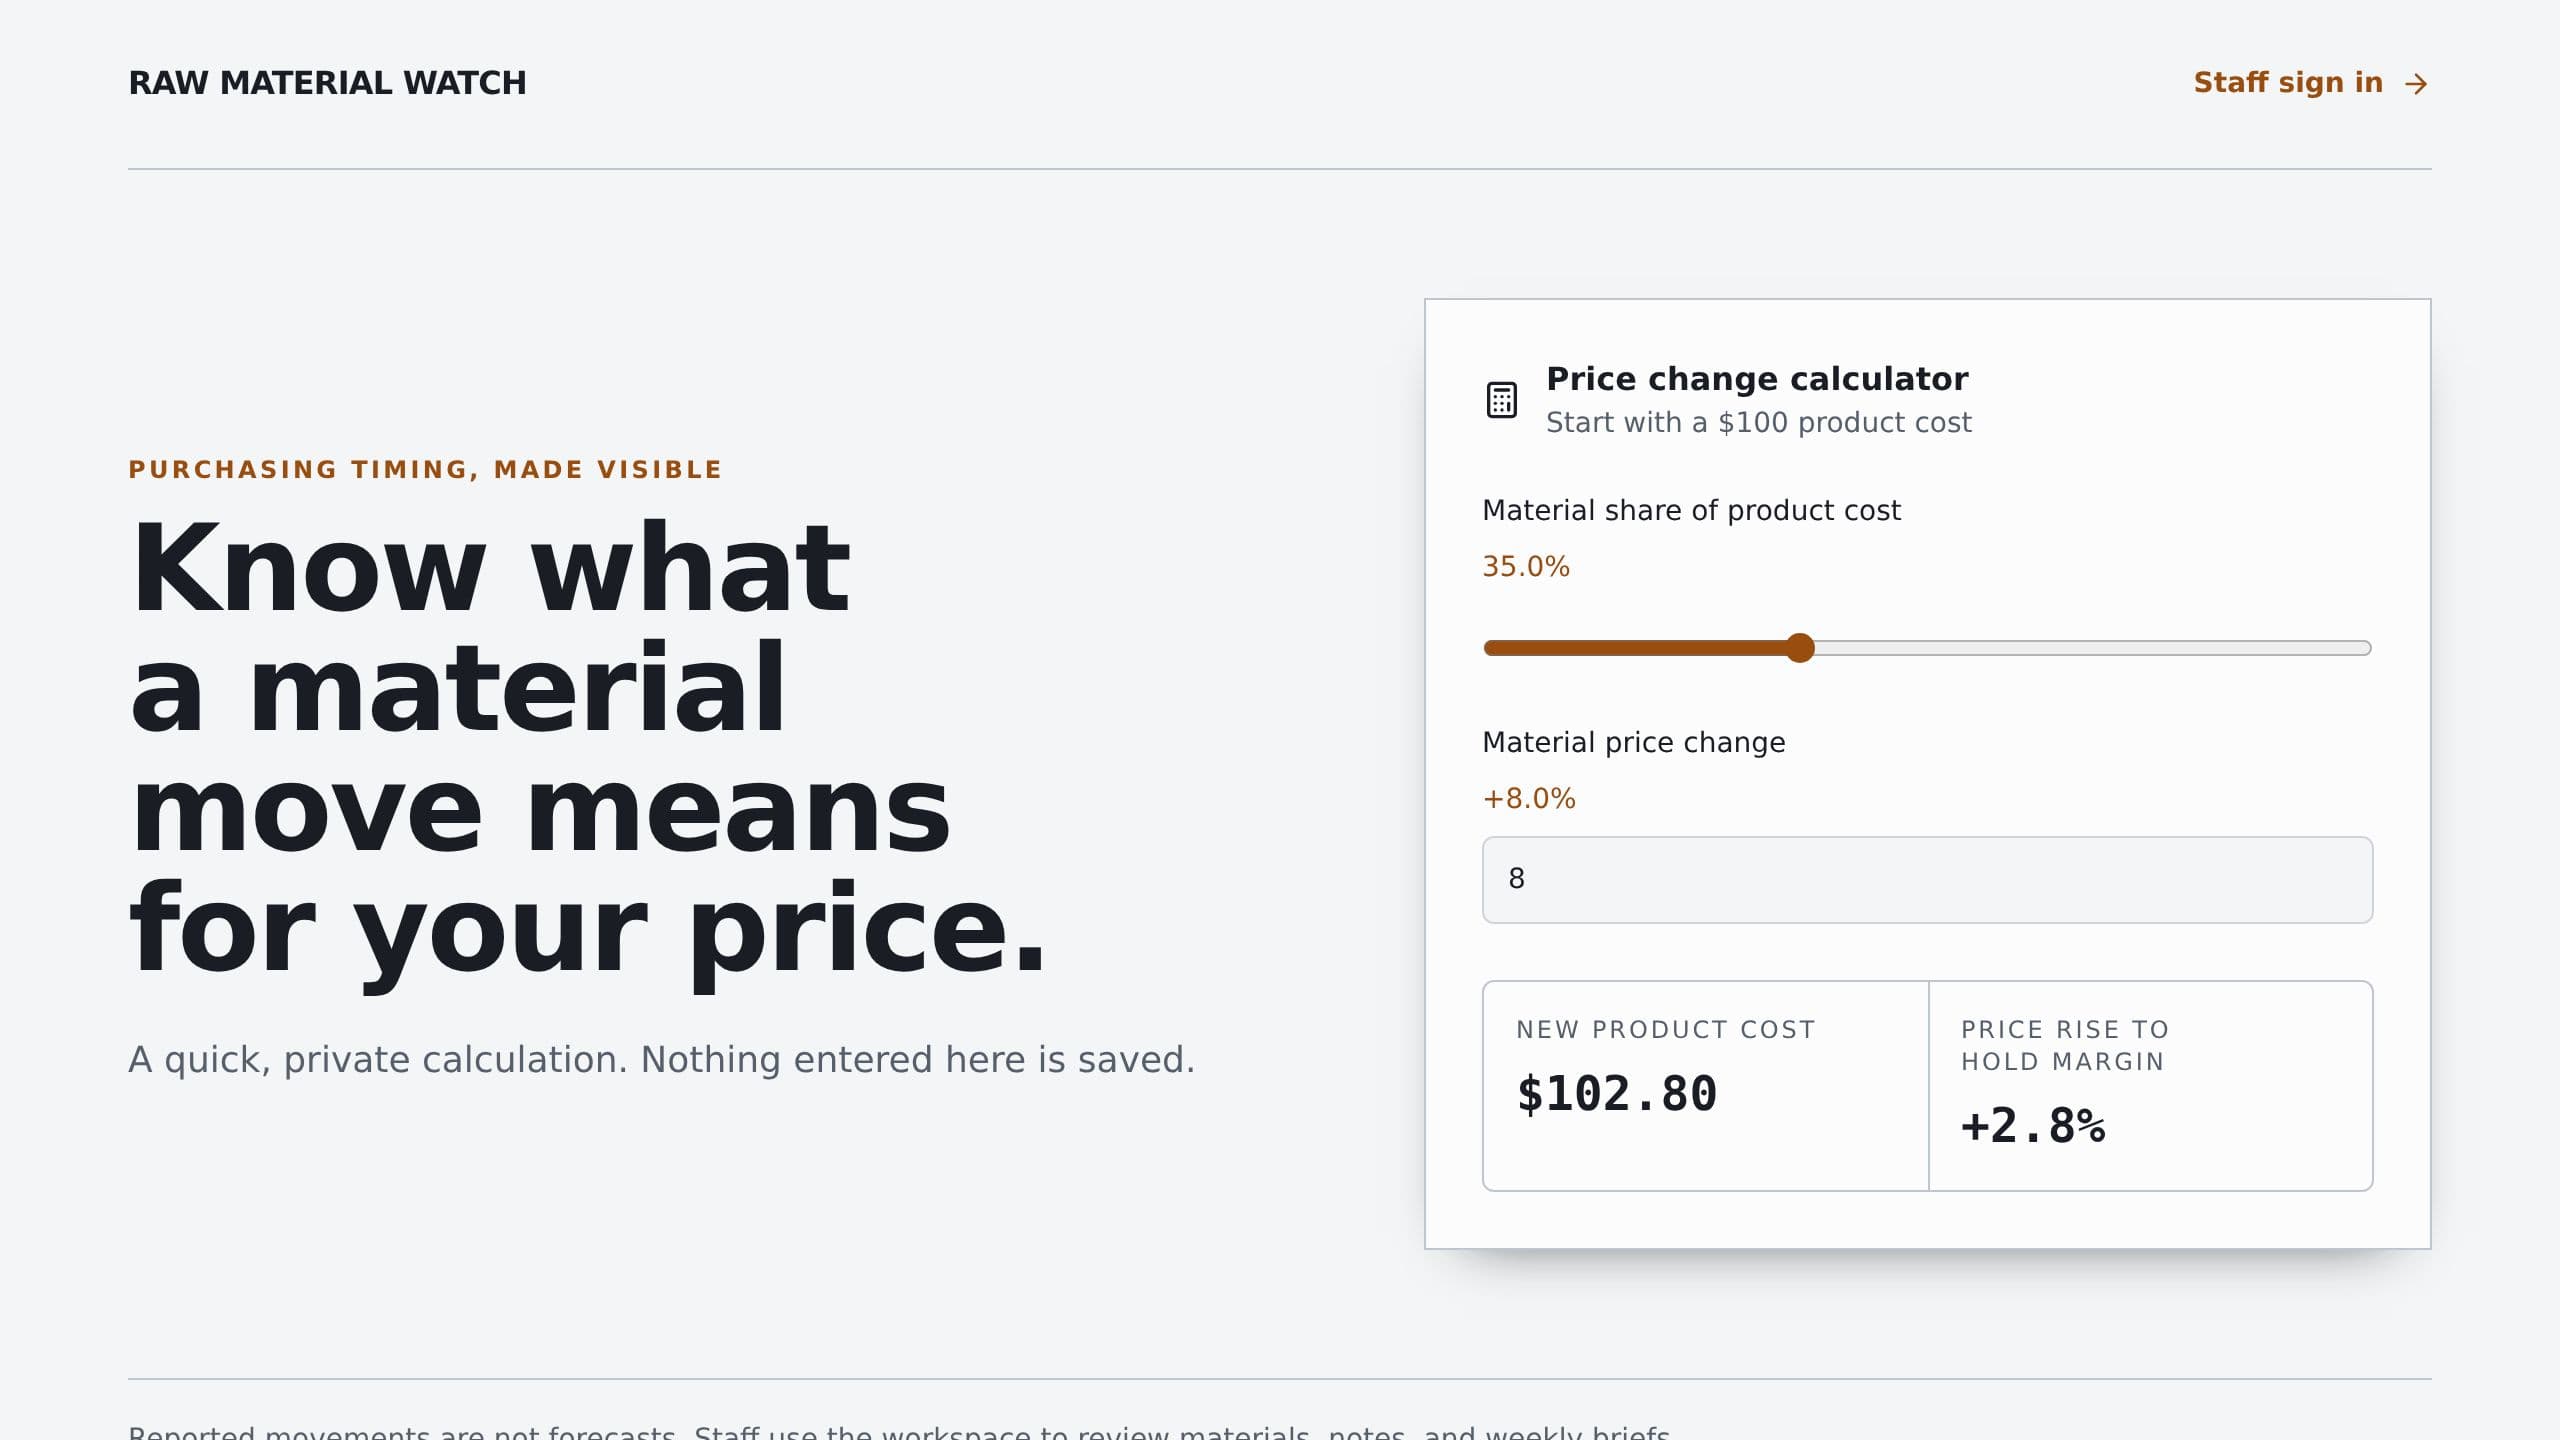Focus the Material price change input field
Screen dimensions: 2560x1440
click(1927, 880)
